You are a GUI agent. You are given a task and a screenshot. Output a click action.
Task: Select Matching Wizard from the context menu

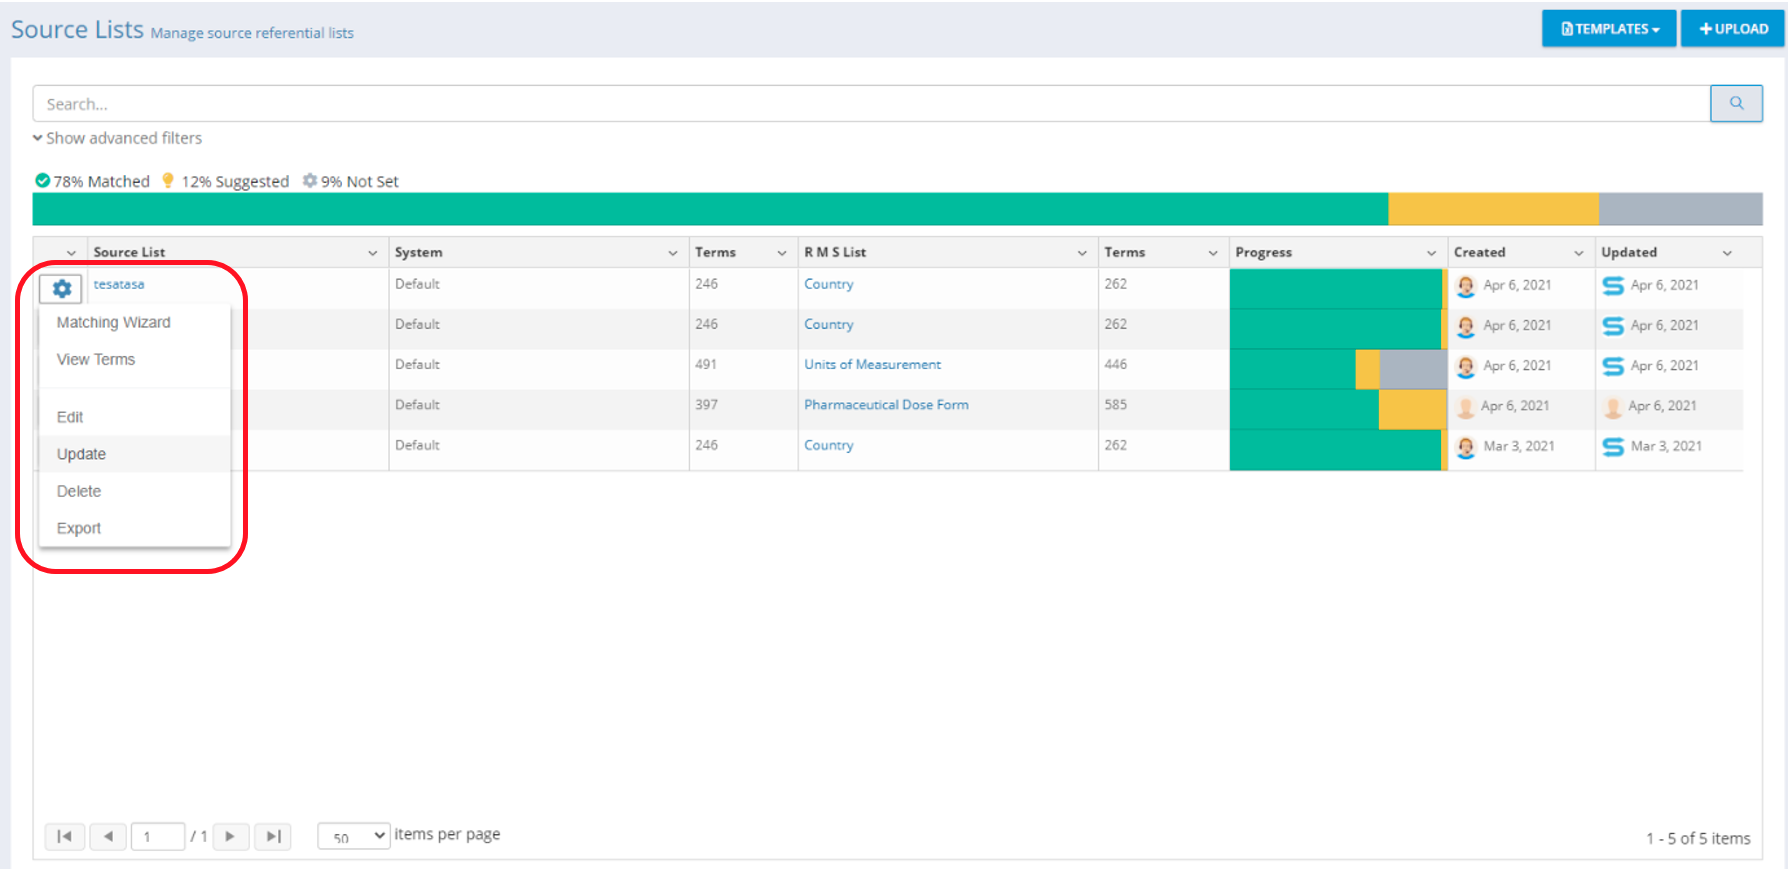(113, 322)
